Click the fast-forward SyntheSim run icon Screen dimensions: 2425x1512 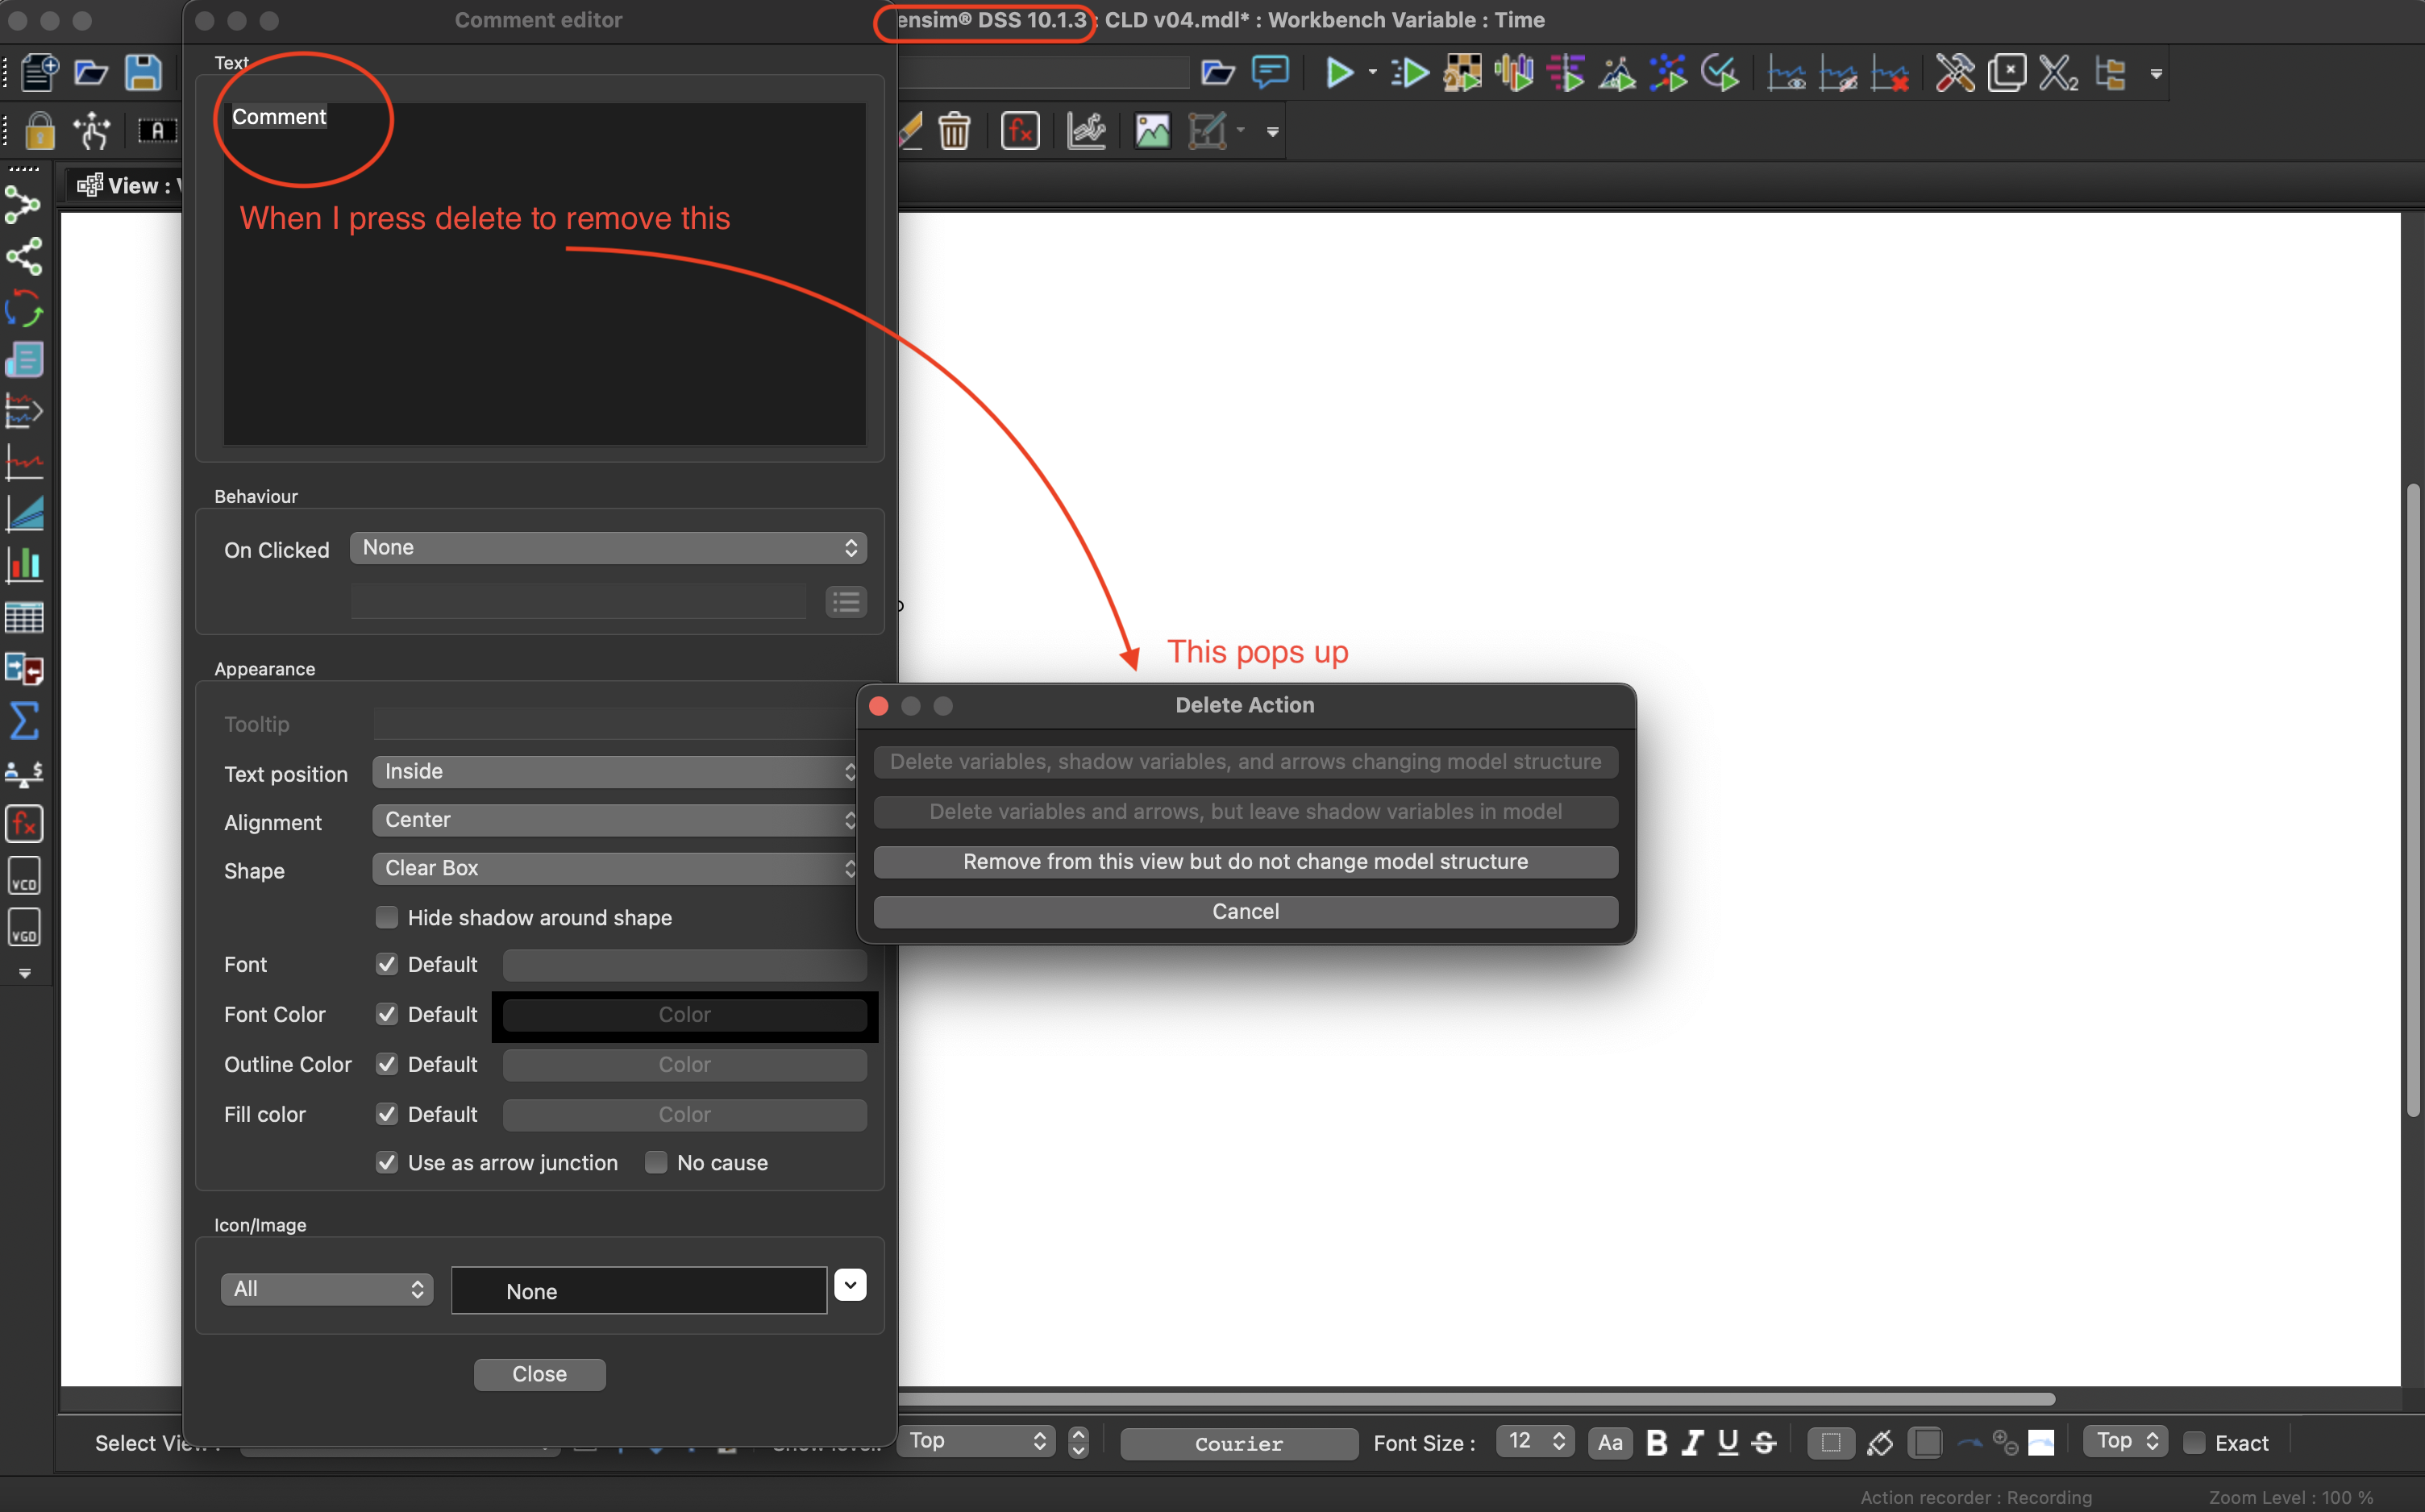coord(1410,73)
